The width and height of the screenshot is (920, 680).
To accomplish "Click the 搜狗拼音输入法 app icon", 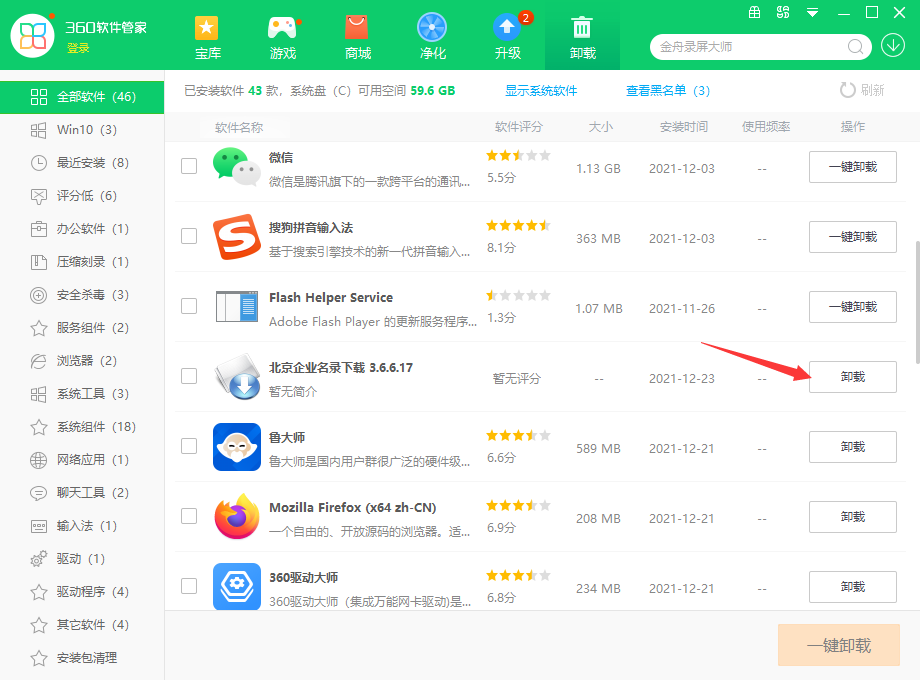I will [x=236, y=236].
